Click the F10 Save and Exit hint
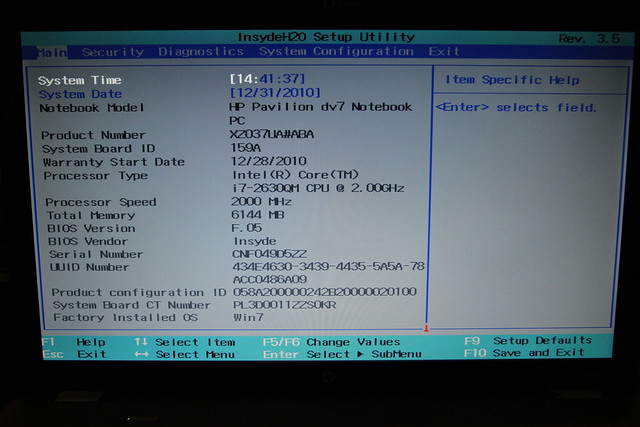The image size is (640, 427). click(524, 353)
